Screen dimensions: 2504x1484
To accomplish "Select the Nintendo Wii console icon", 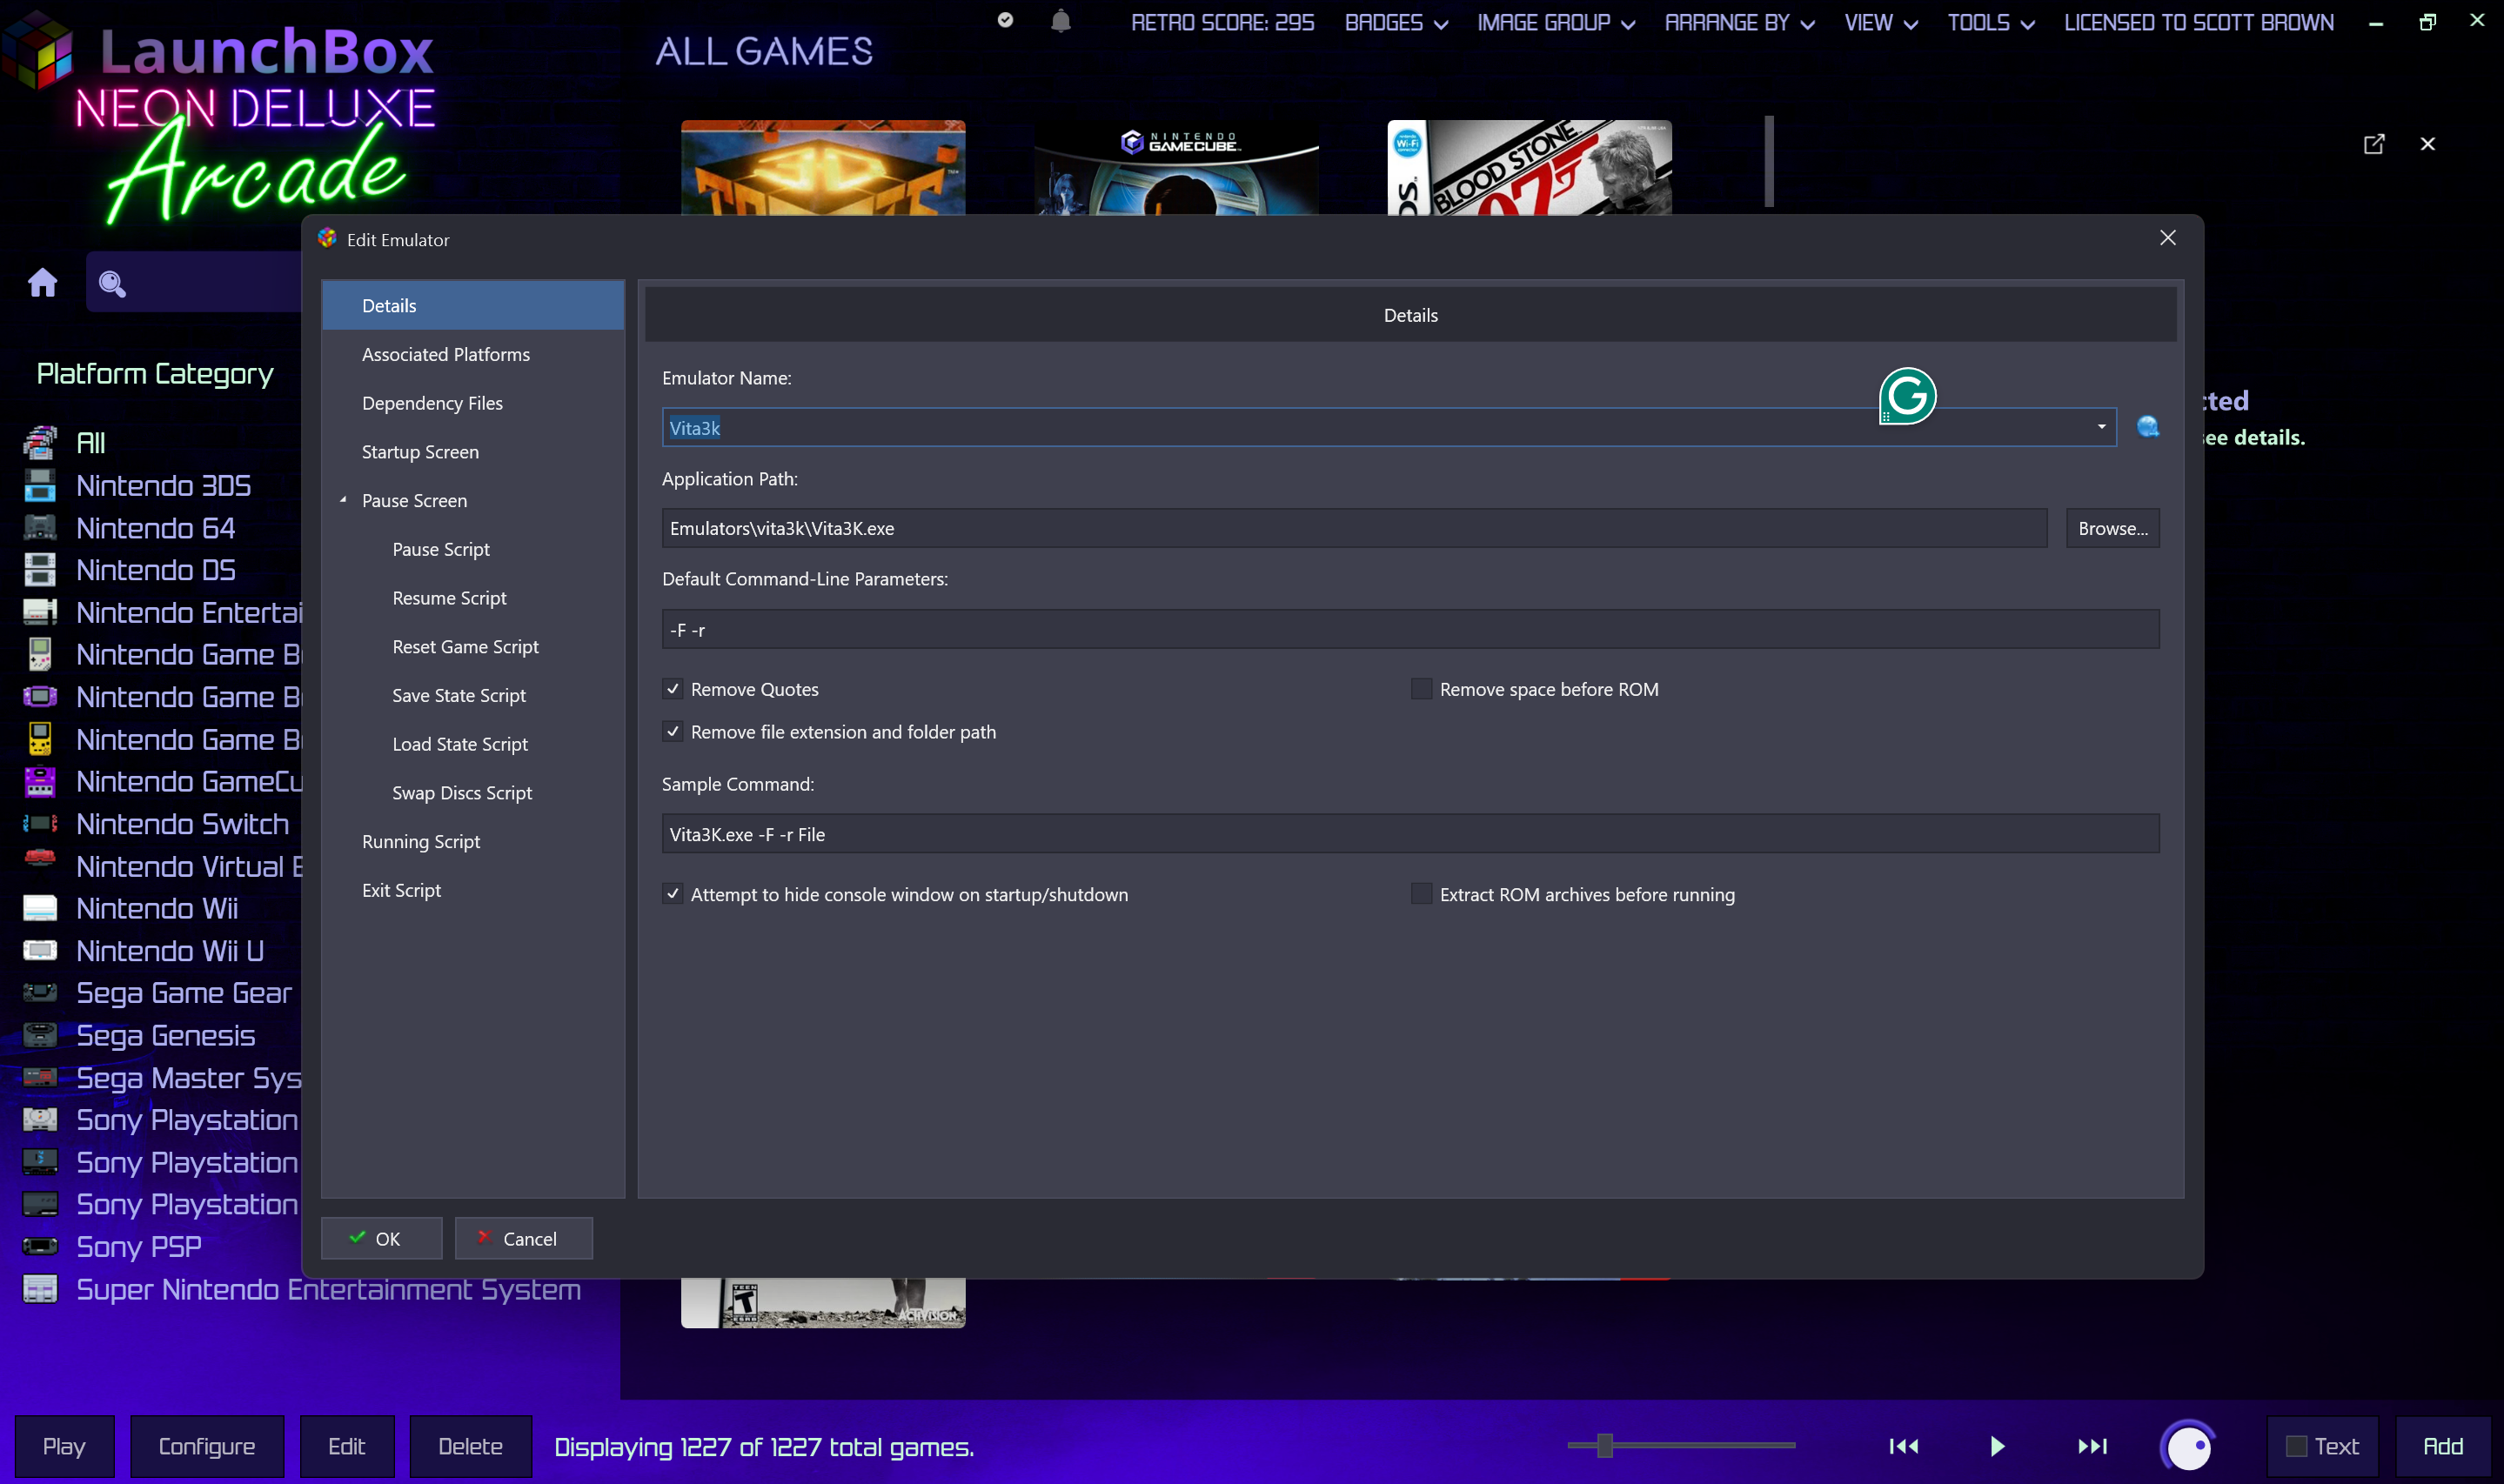I will click(40, 908).
